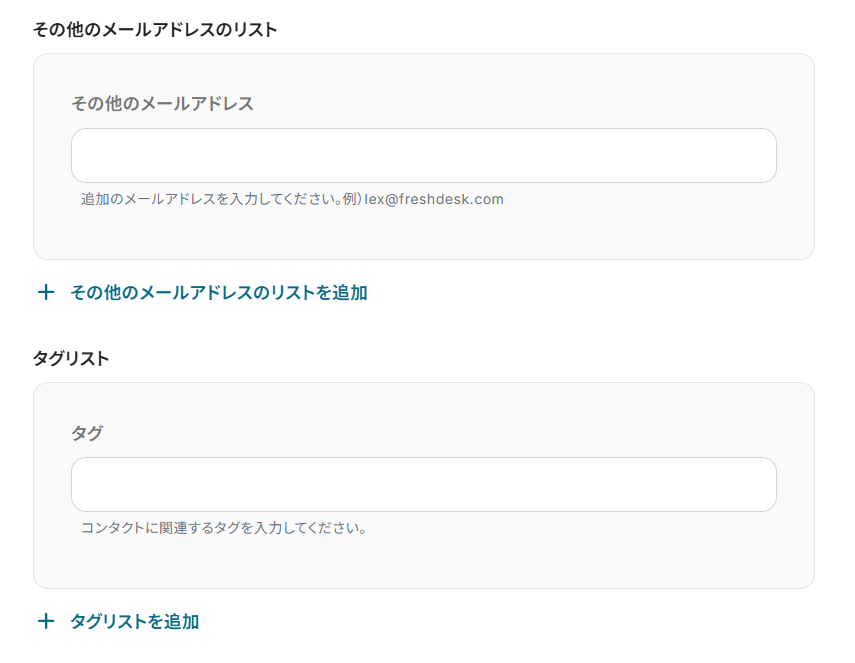Click the その他のメールアドレス field label
855x663 pixels.
[x=162, y=104]
